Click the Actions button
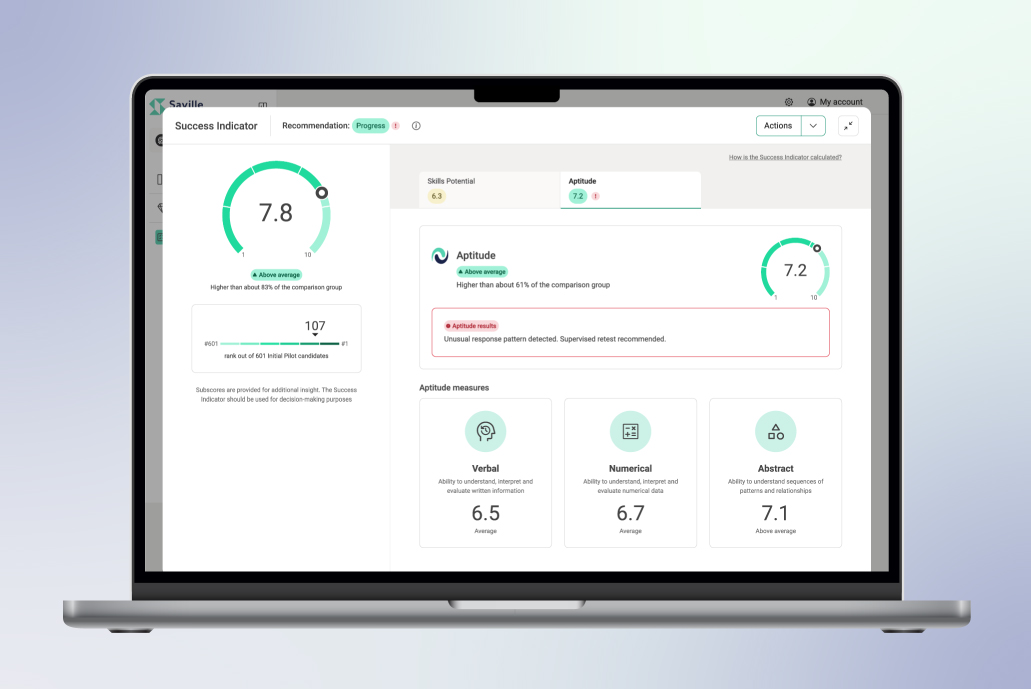1031x689 pixels. tap(779, 126)
